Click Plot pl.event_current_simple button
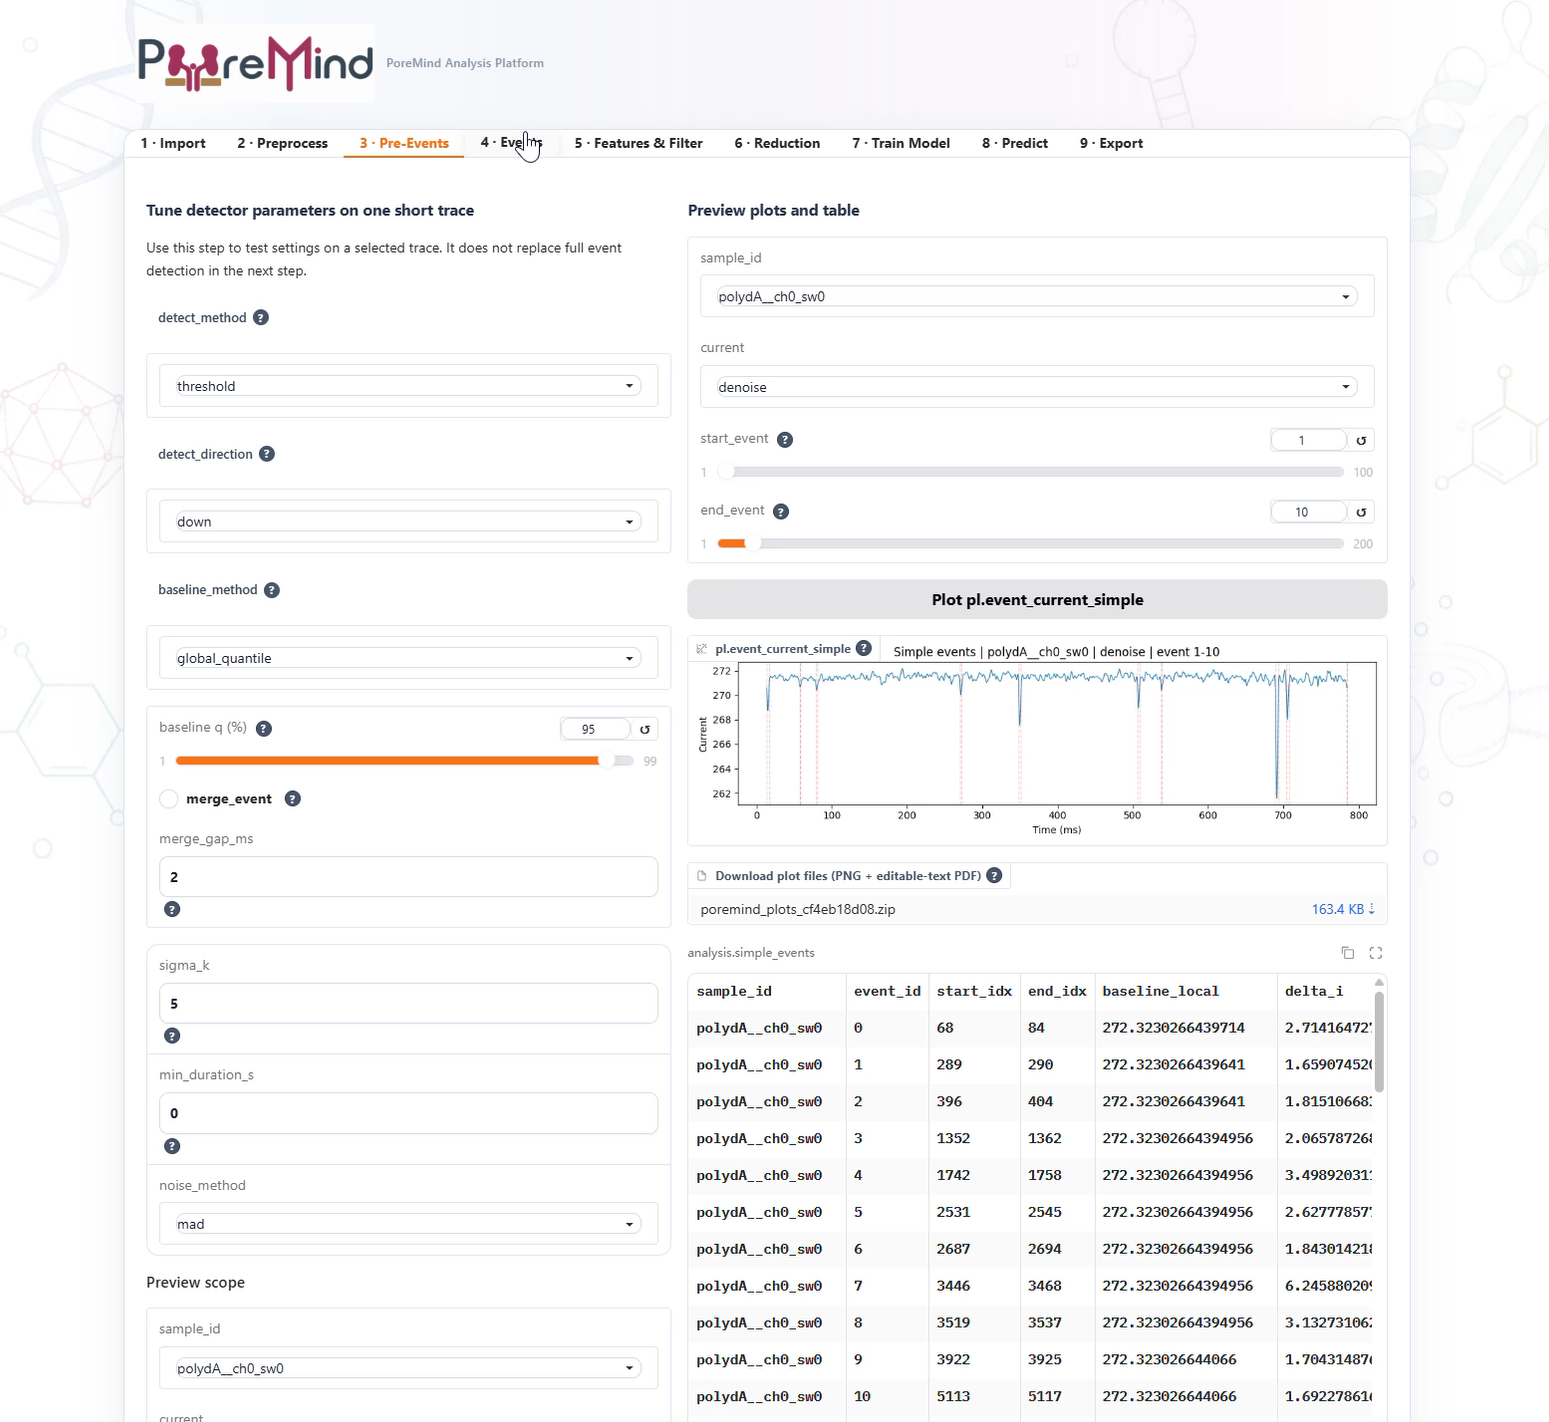1549x1422 pixels. (1037, 600)
